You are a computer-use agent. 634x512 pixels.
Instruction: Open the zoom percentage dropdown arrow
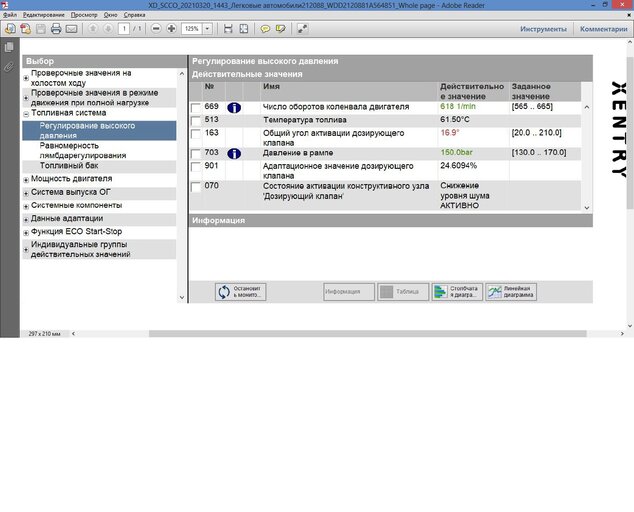(x=207, y=29)
